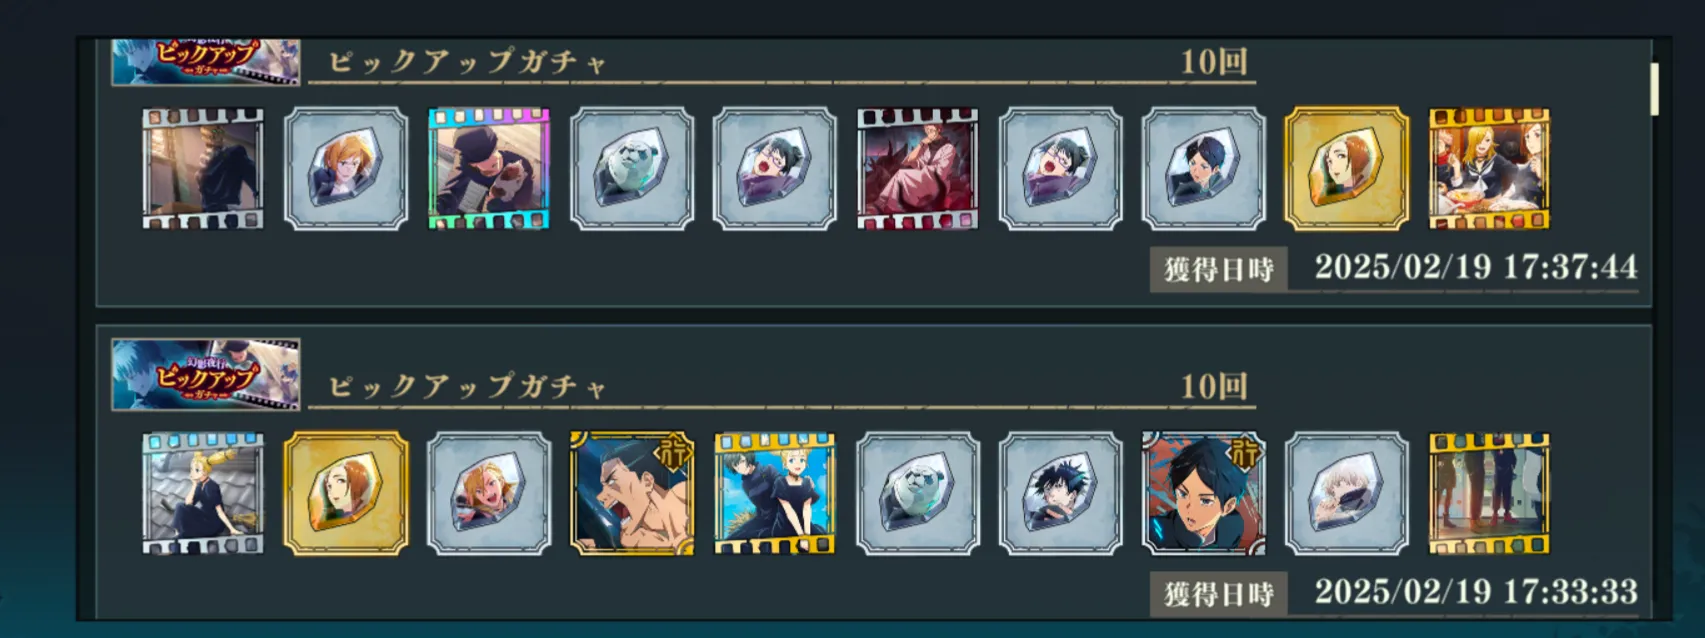The image size is (1705, 638).
Task: Select dark-haired boy card with red-blue background
Action: tap(1203, 493)
